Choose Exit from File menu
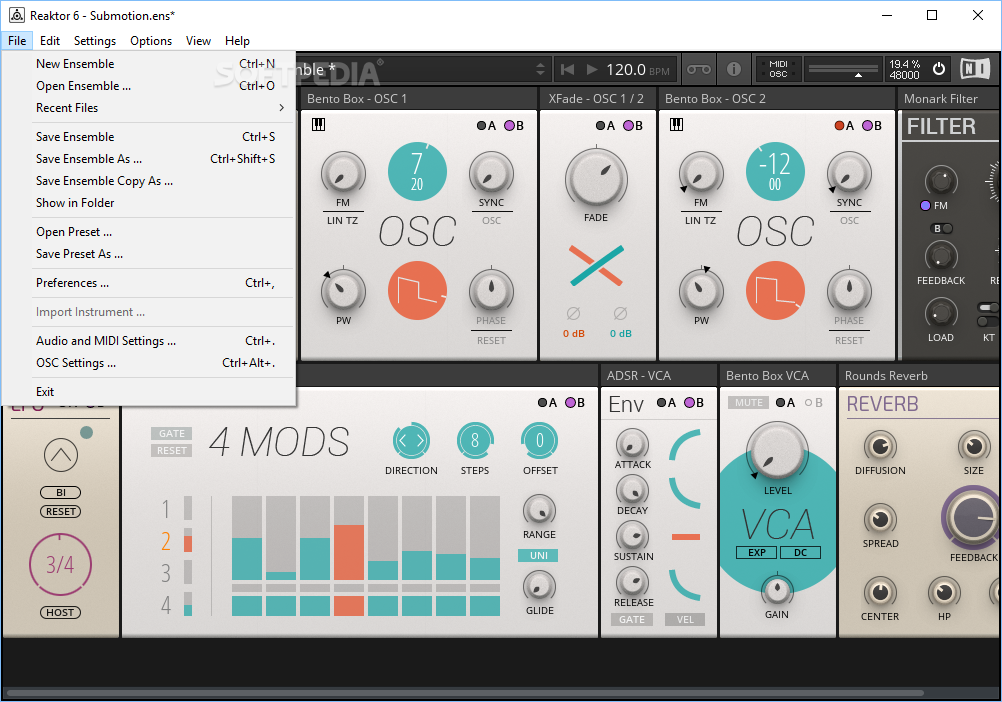This screenshot has width=1002, height=702. (x=149, y=392)
